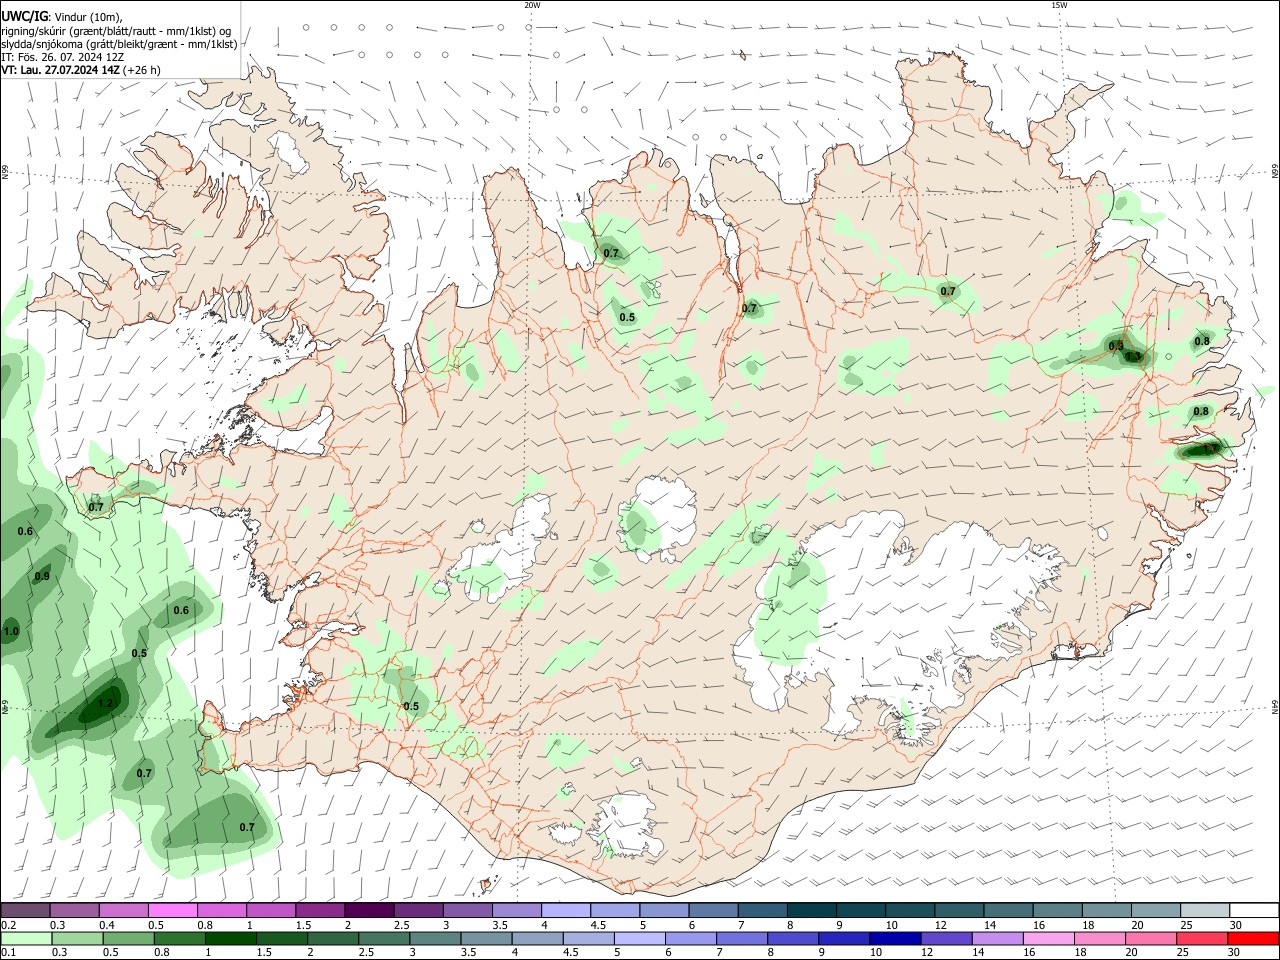Select the '1.2' rainfall value offshore southwest
This screenshot has width=1280, height=960.
point(105,704)
